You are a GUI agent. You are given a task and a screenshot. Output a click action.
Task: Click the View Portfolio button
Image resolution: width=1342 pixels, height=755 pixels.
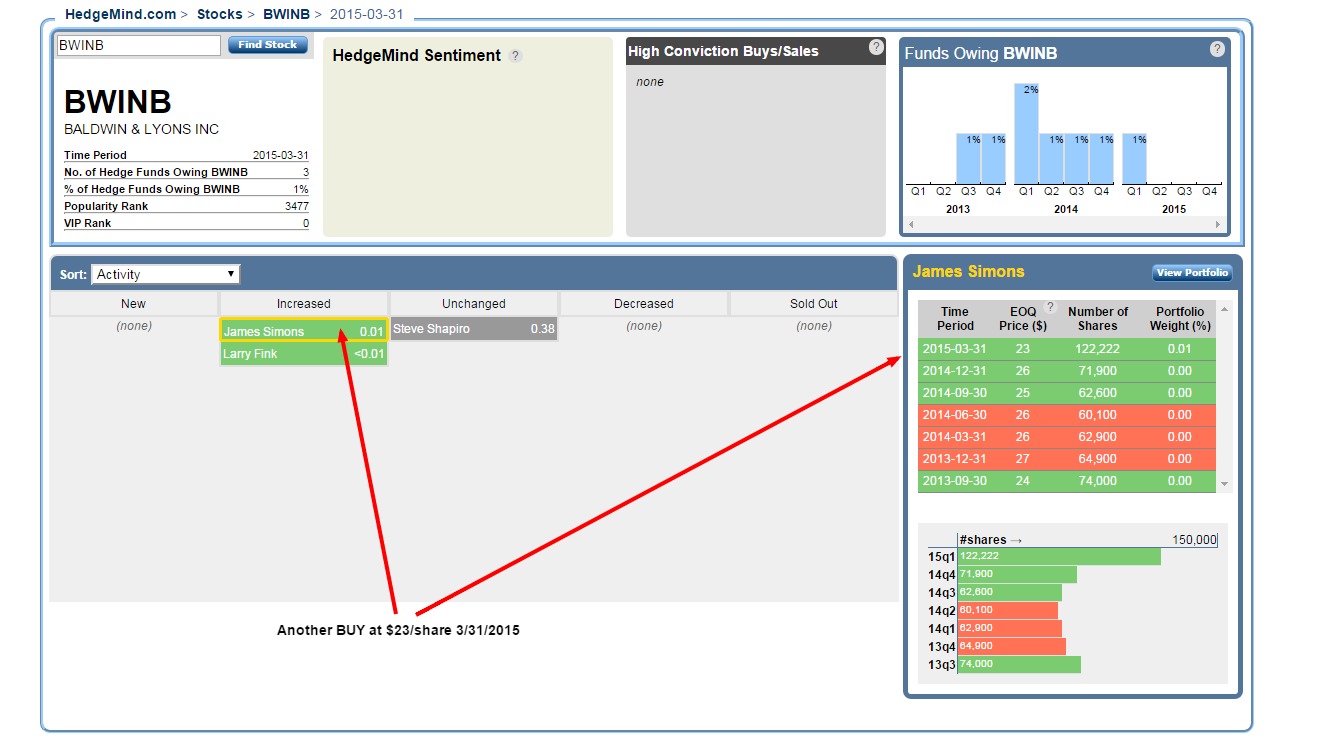tap(1191, 273)
